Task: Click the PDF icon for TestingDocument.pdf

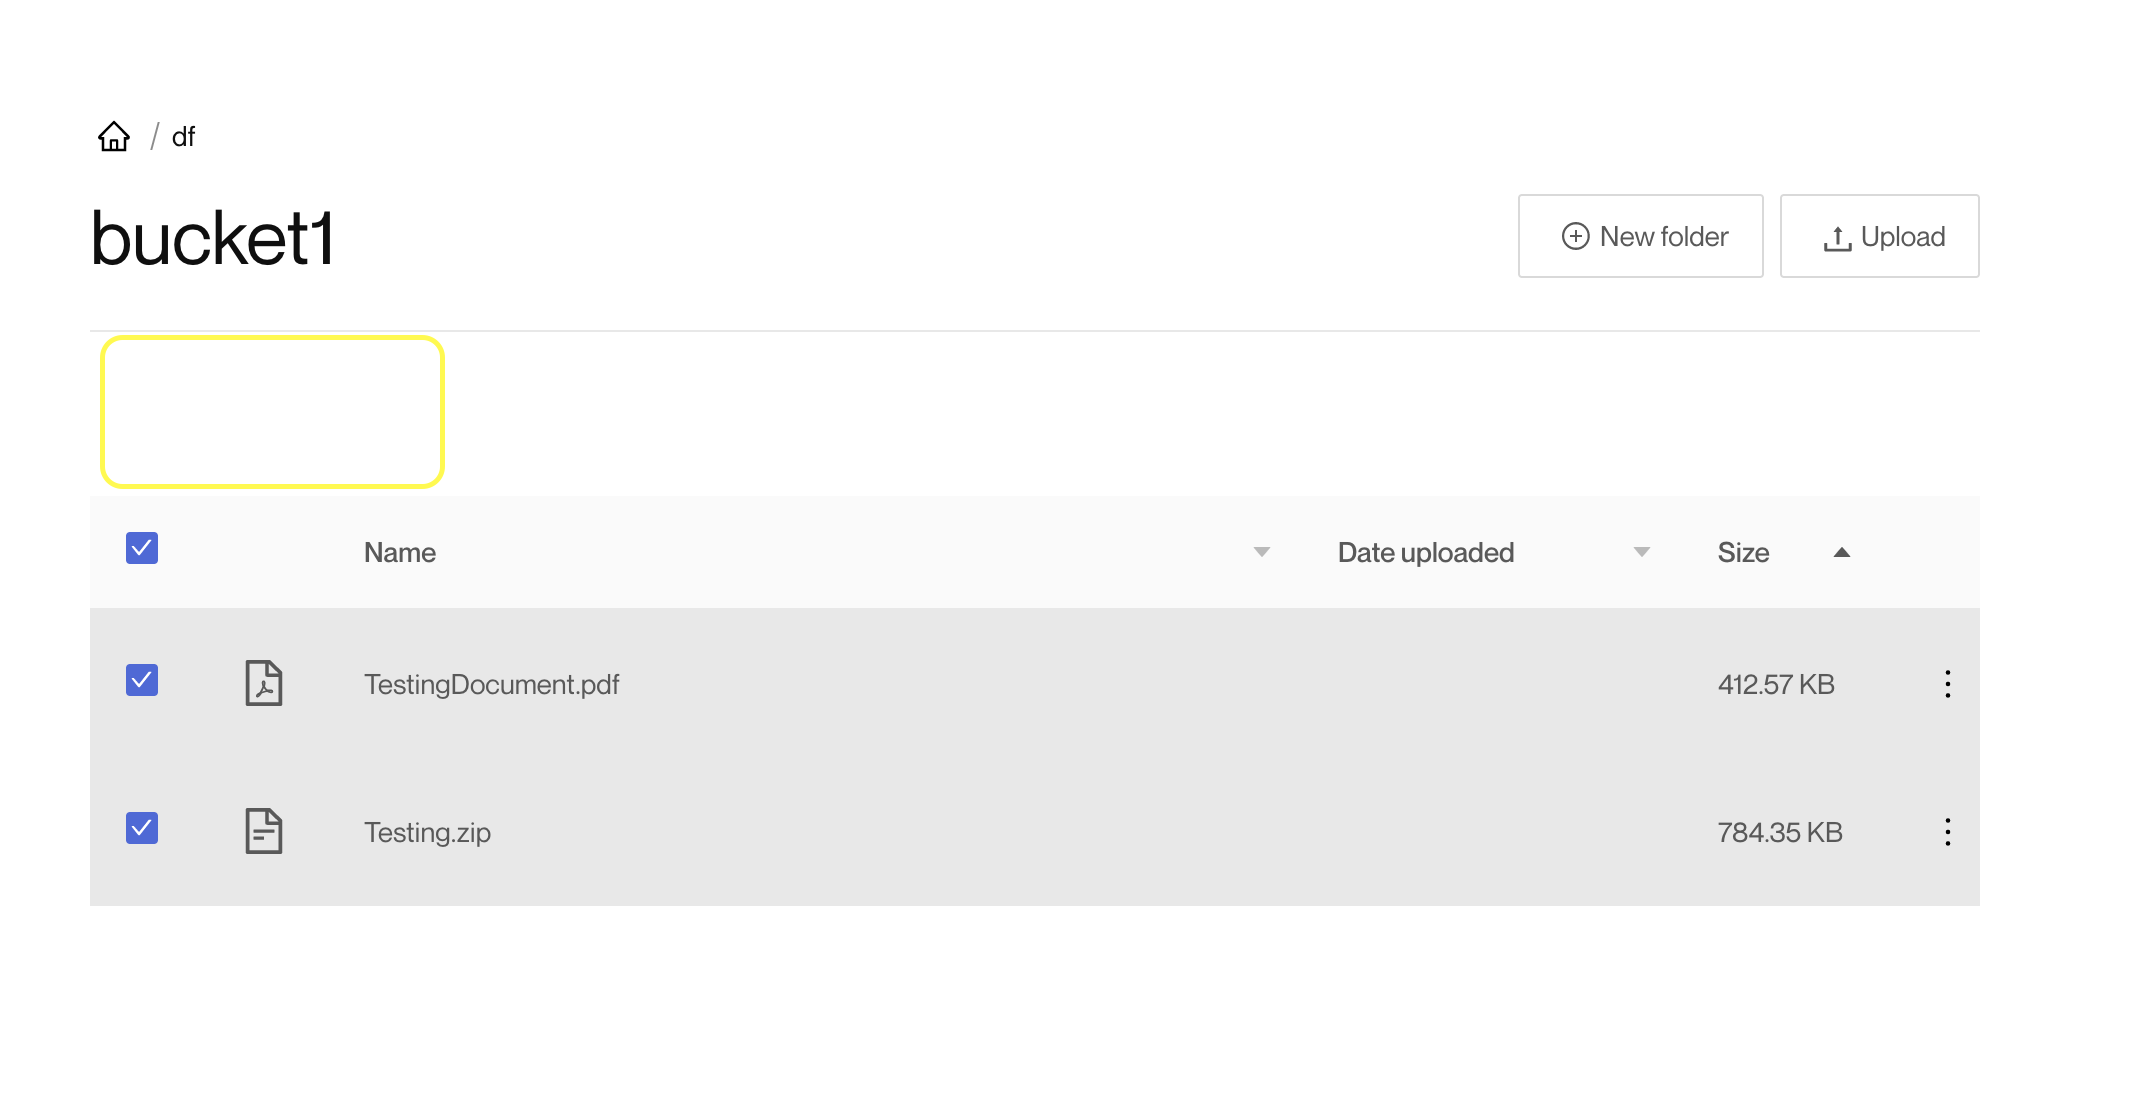Action: (x=265, y=684)
